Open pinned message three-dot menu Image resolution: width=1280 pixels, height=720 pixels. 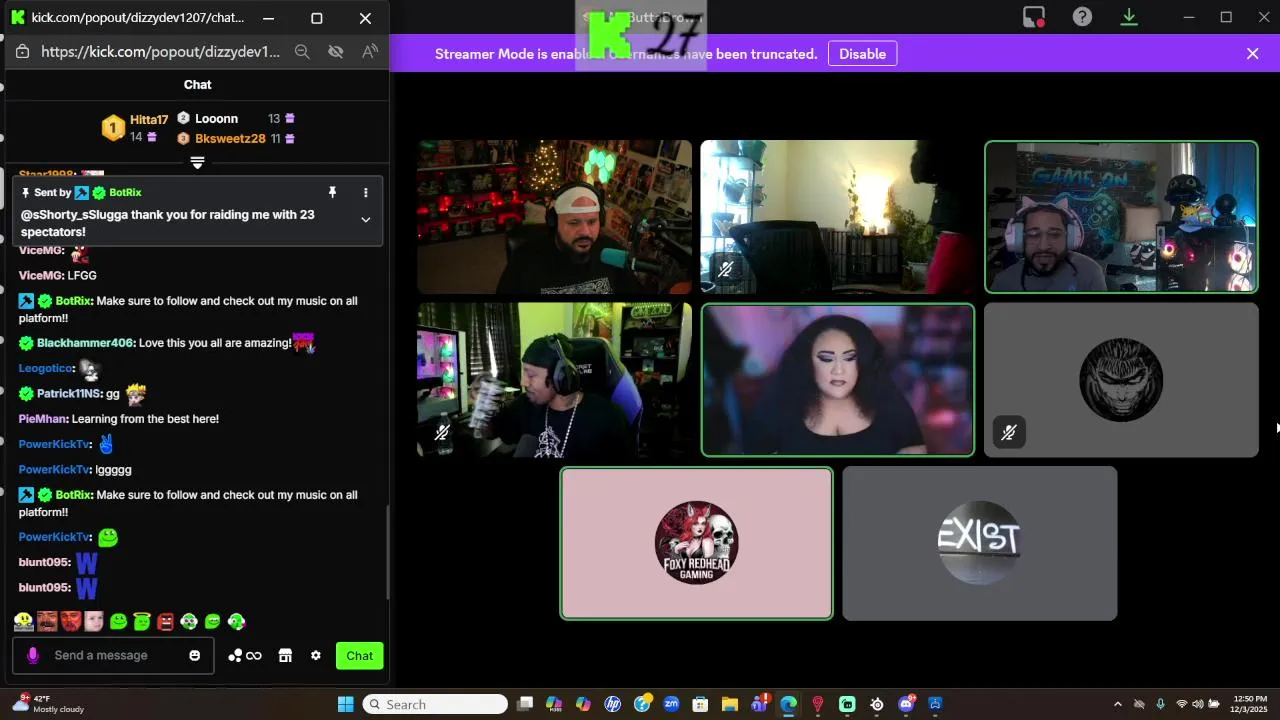[x=366, y=192]
